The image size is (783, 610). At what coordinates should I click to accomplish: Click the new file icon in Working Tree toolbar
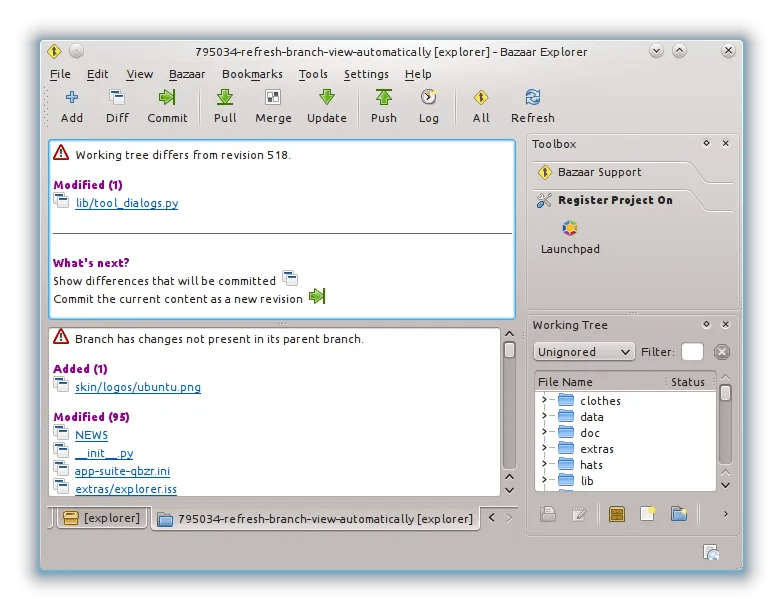(x=648, y=514)
